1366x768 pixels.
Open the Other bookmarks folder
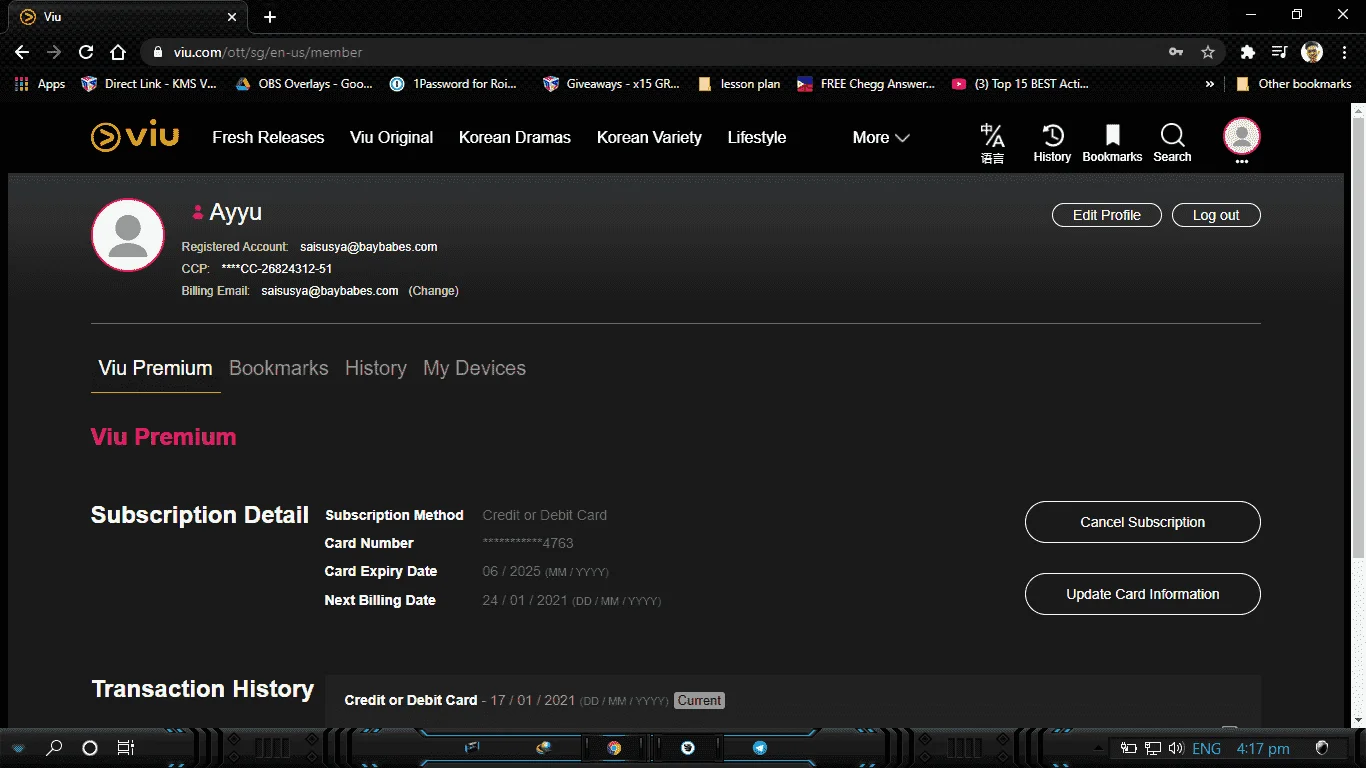point(1294,84)
